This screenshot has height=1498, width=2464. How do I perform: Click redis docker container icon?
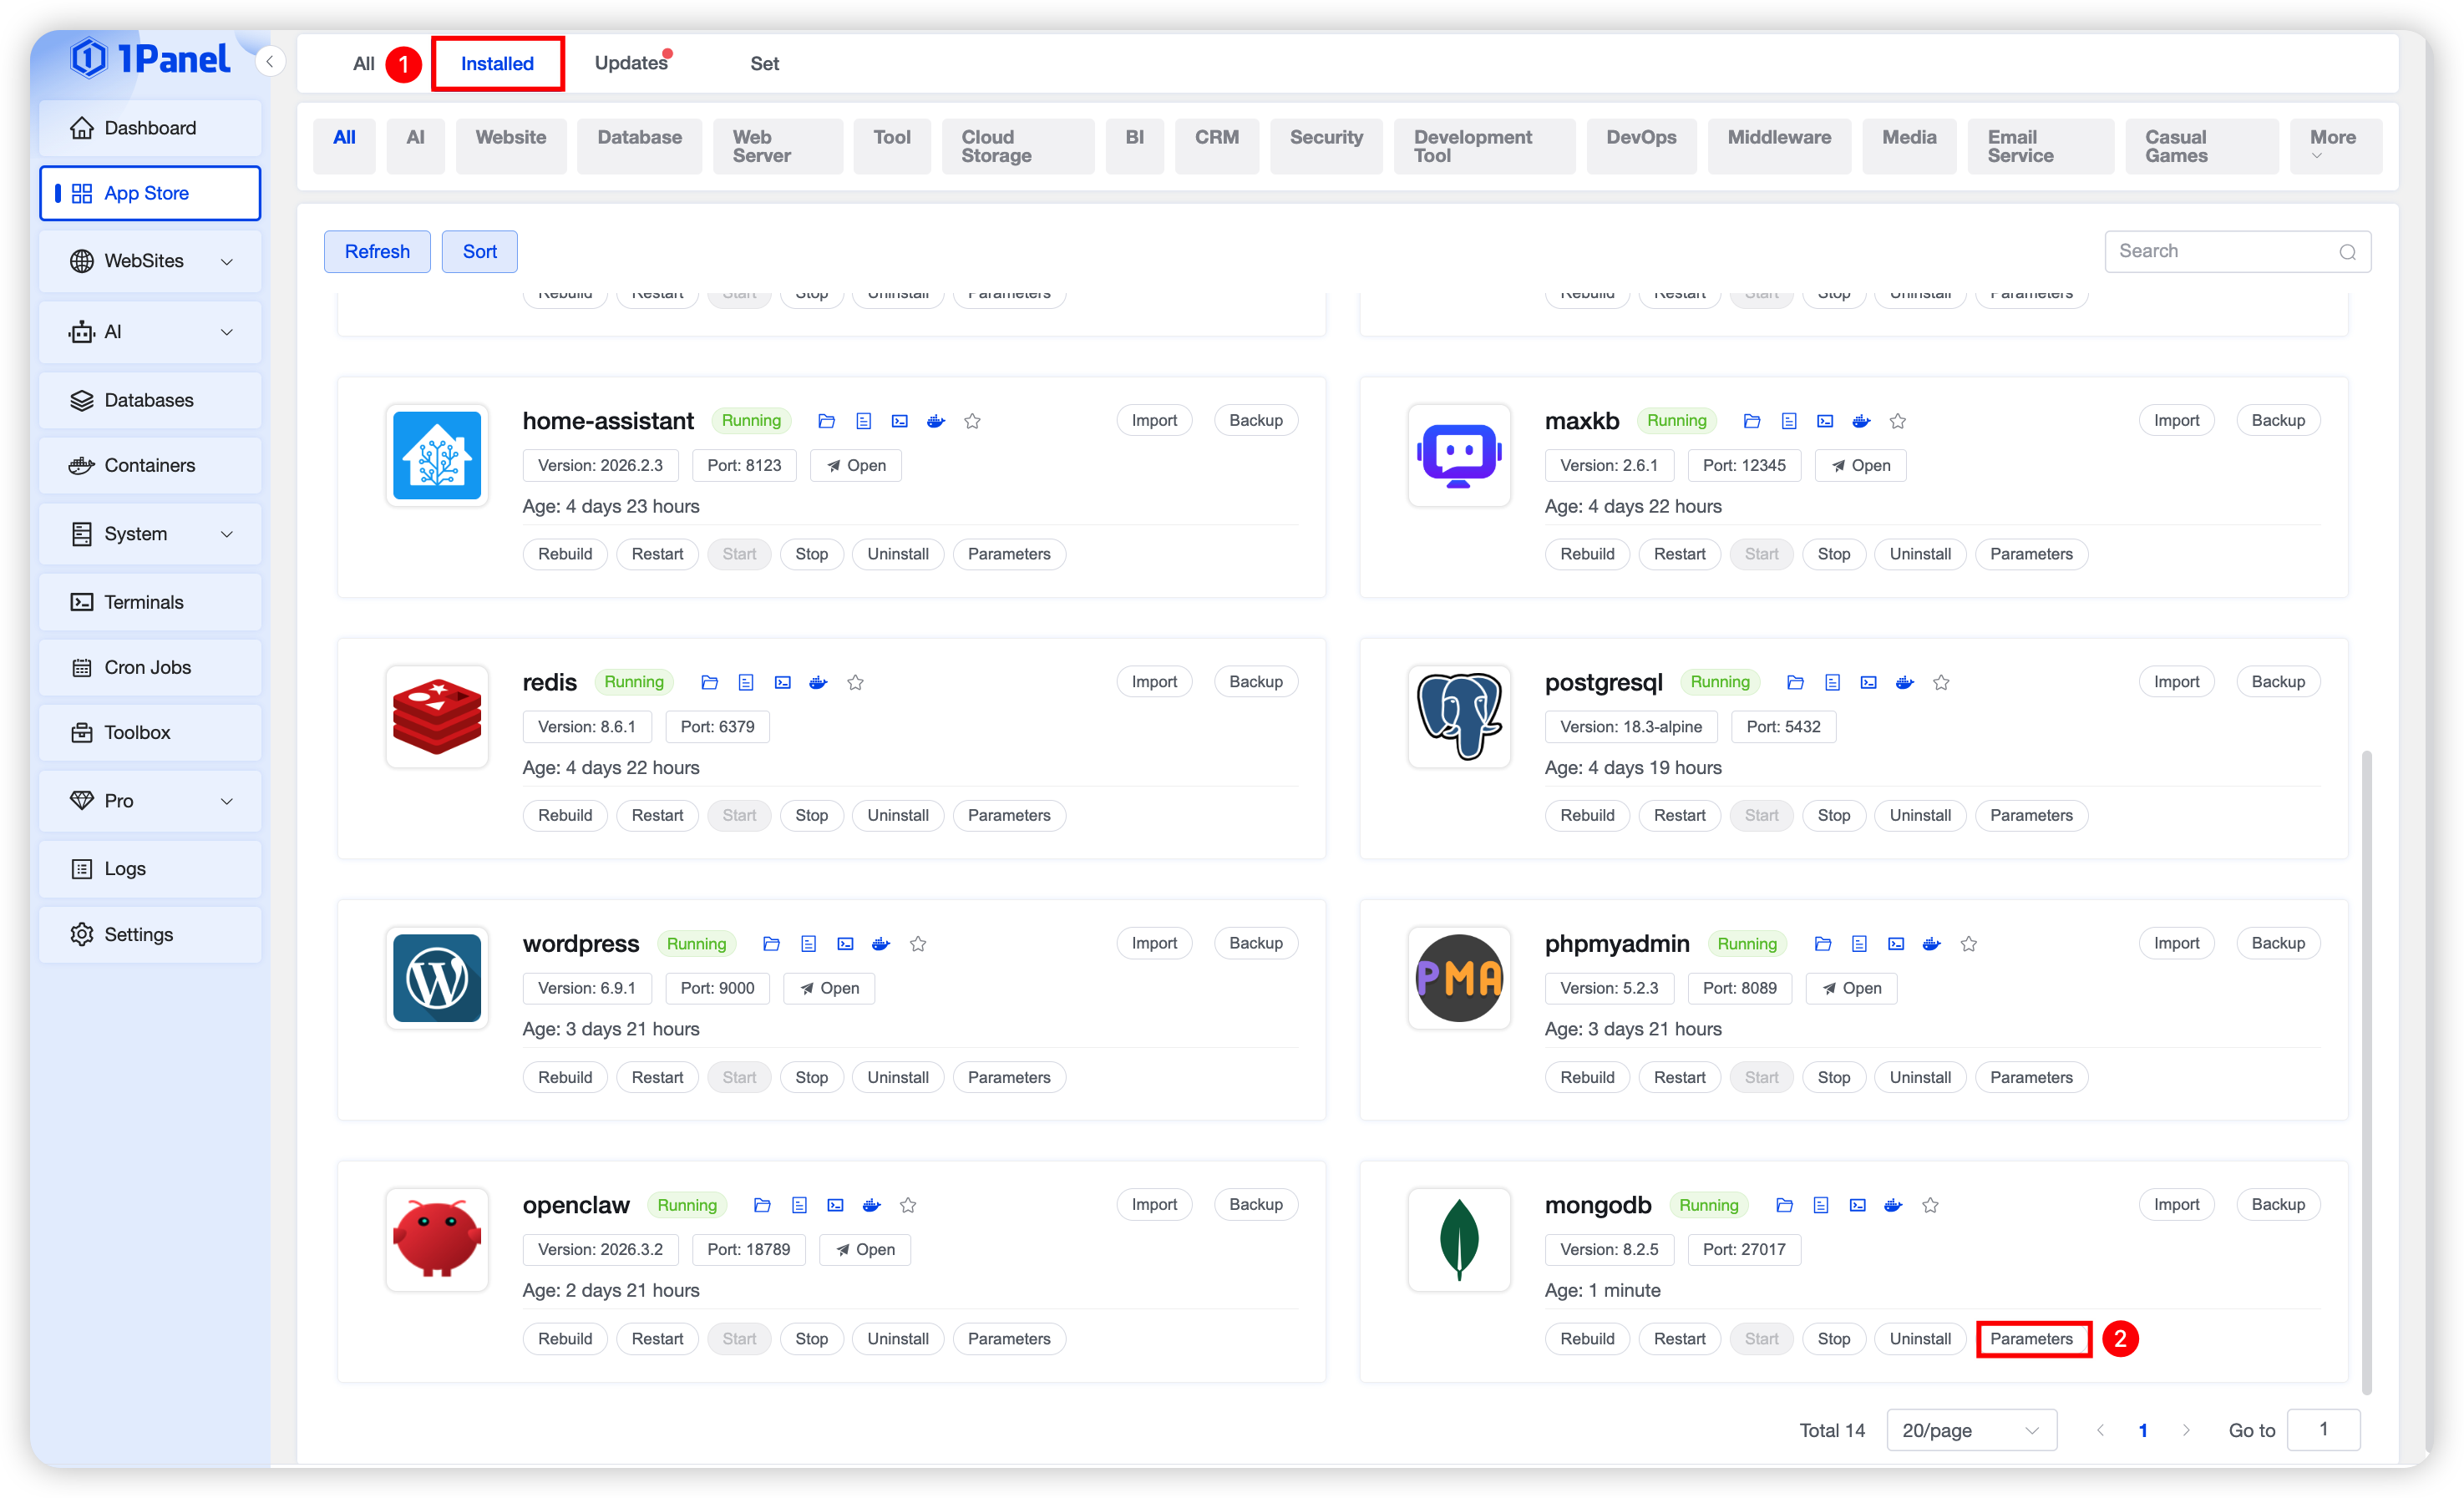(x=818, y=682)
